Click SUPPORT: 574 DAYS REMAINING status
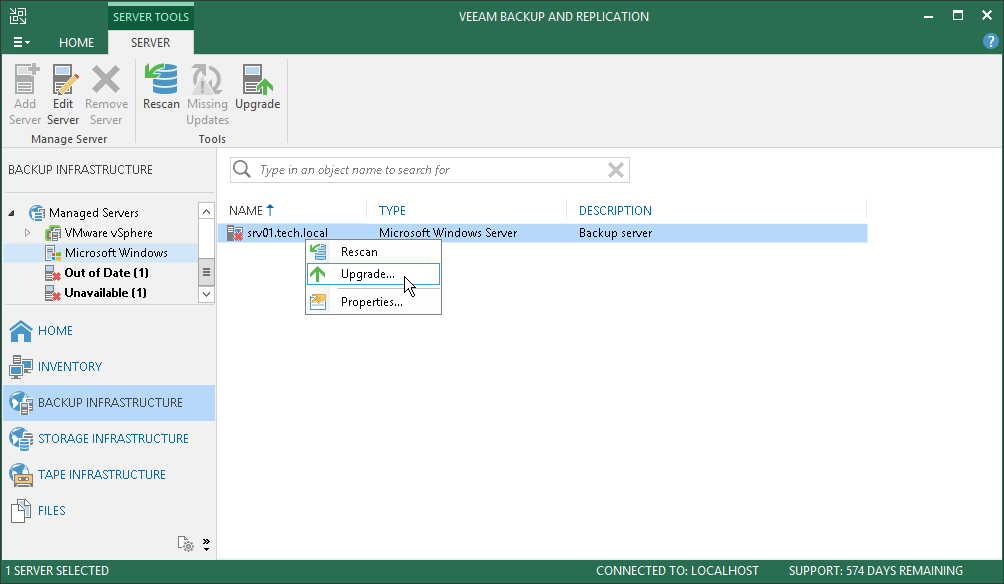Viewport: 1004px width, 584px height. [875, 571]
